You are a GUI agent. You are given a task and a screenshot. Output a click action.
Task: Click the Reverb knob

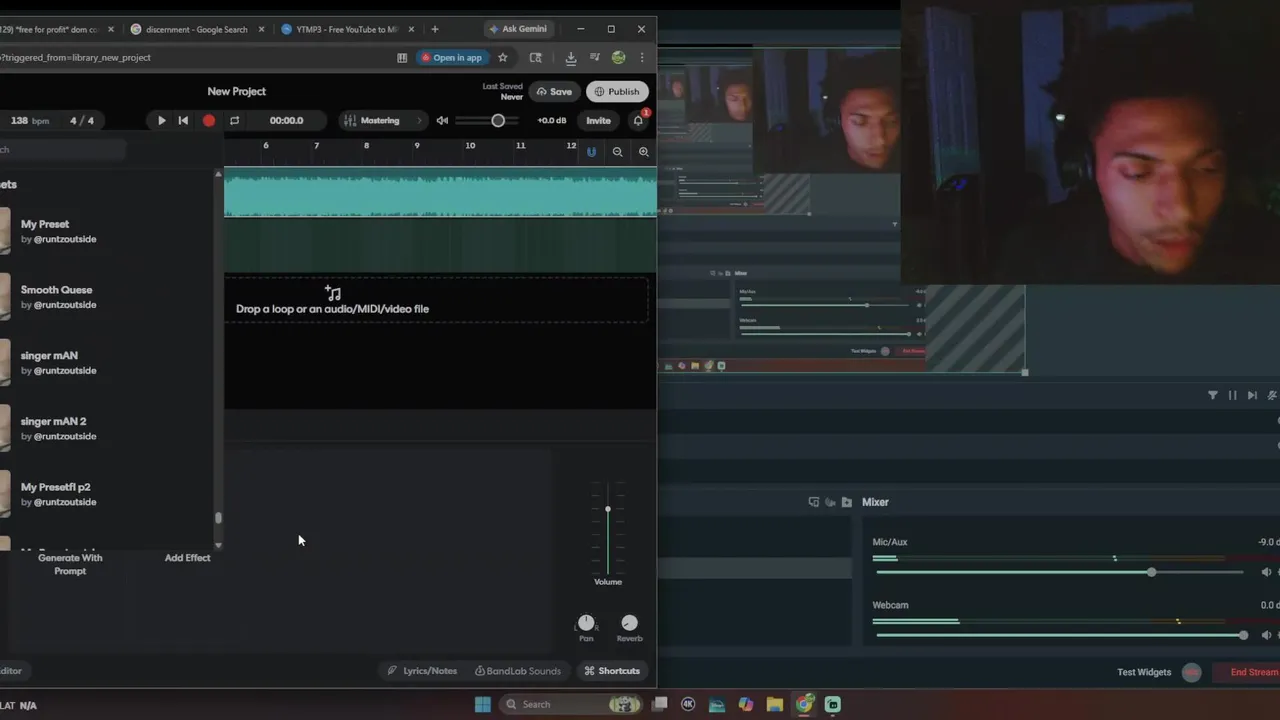(x=629, y=623)
